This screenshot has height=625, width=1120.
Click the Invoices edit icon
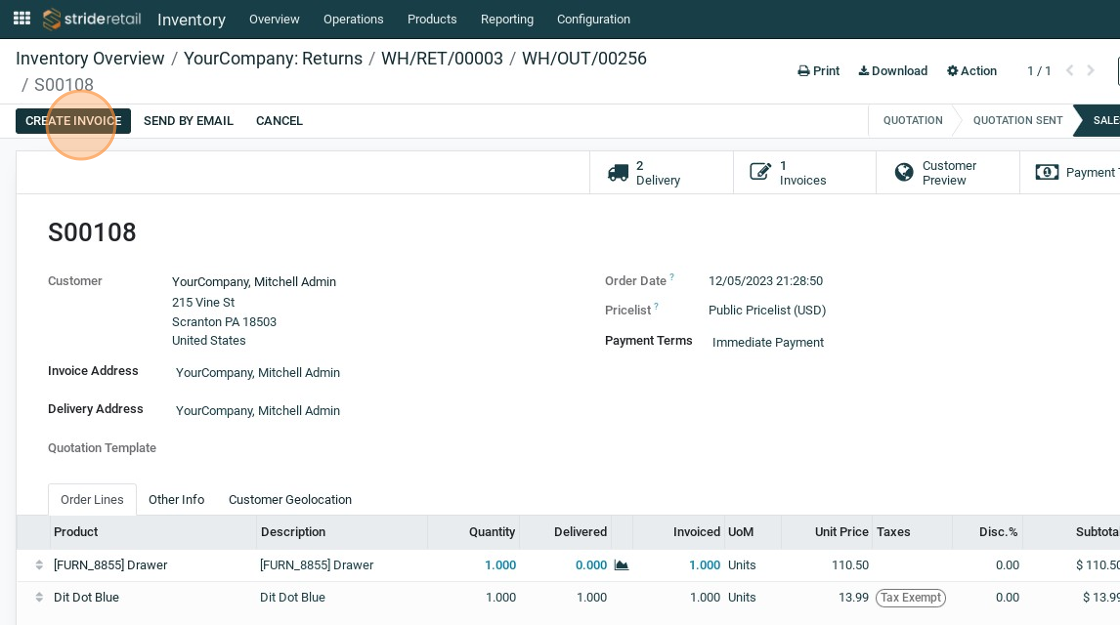coord(761,173)
